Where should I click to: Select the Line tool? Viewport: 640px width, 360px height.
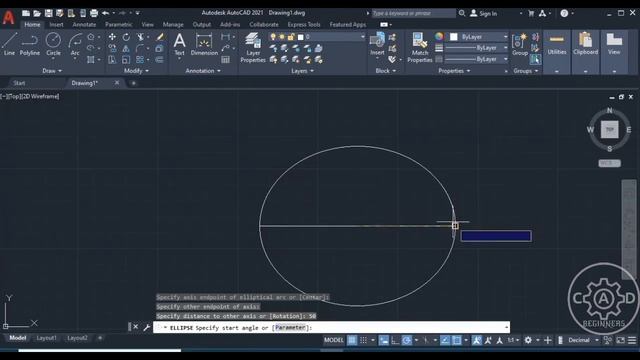point(9,44)
